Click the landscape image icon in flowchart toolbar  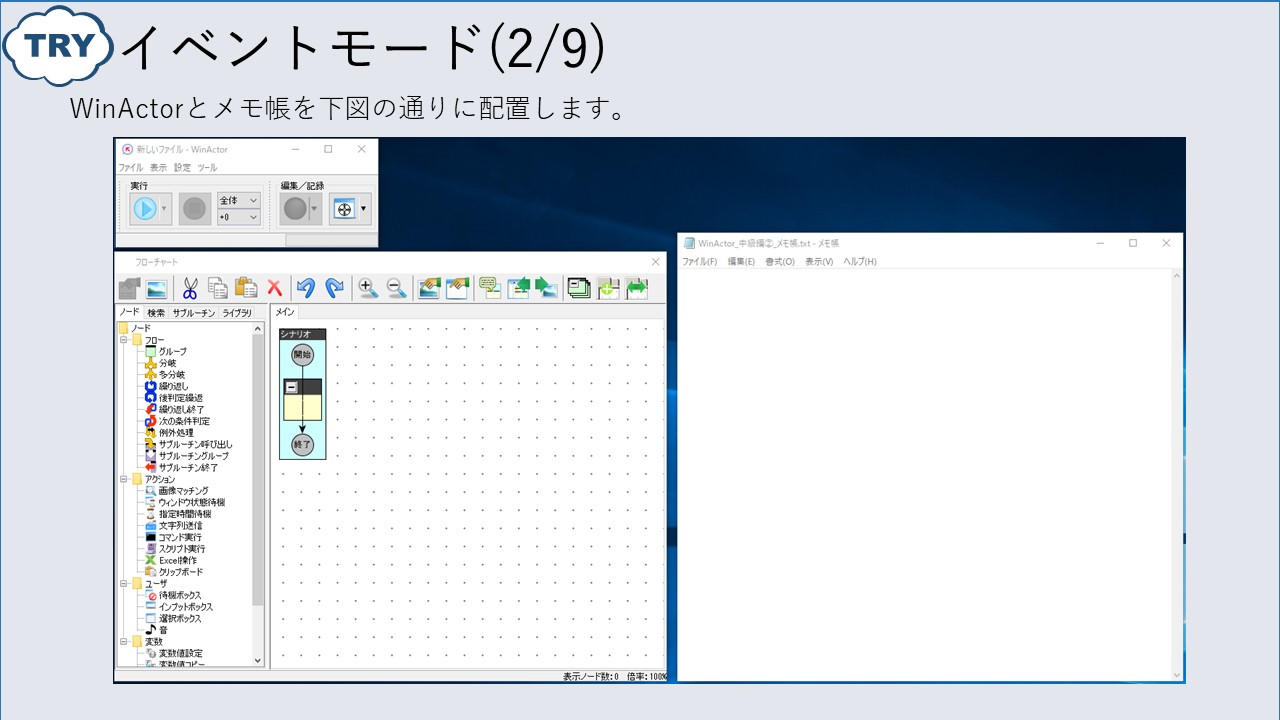tap(156, 288)
